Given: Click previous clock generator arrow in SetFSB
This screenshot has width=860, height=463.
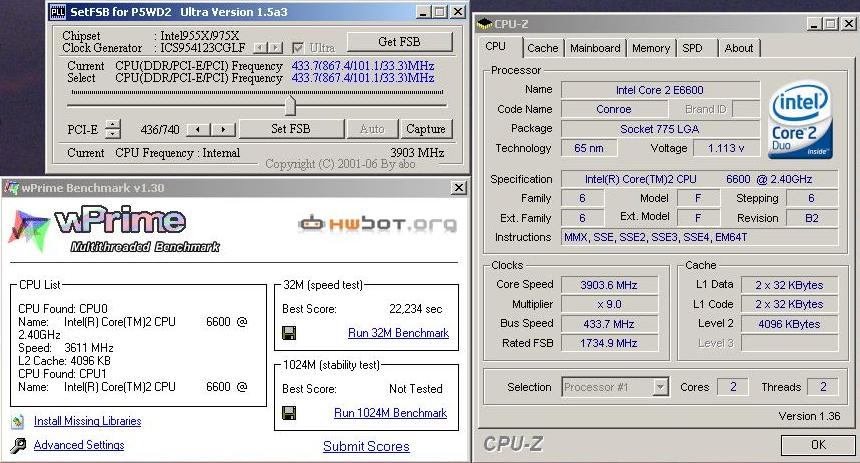Looking at the screenshot, I should click(261, 48).
